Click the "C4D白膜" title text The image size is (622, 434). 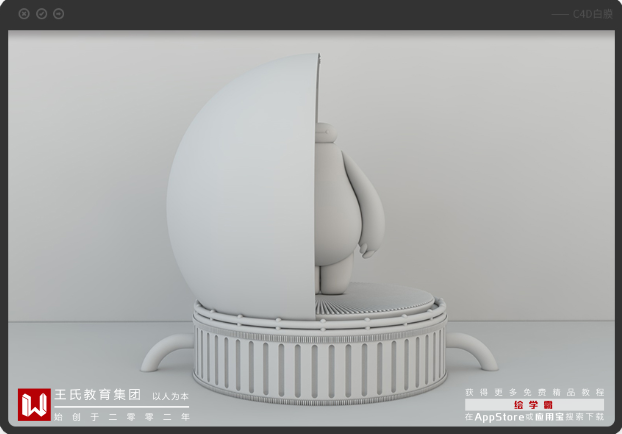(x=593, y=14)
